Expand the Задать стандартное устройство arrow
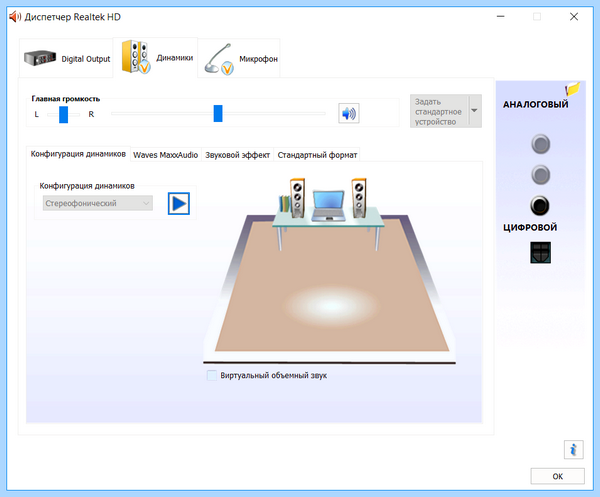The height and width of the screenshot is (497, 600). pyautogui.click(x=474, y=111)
